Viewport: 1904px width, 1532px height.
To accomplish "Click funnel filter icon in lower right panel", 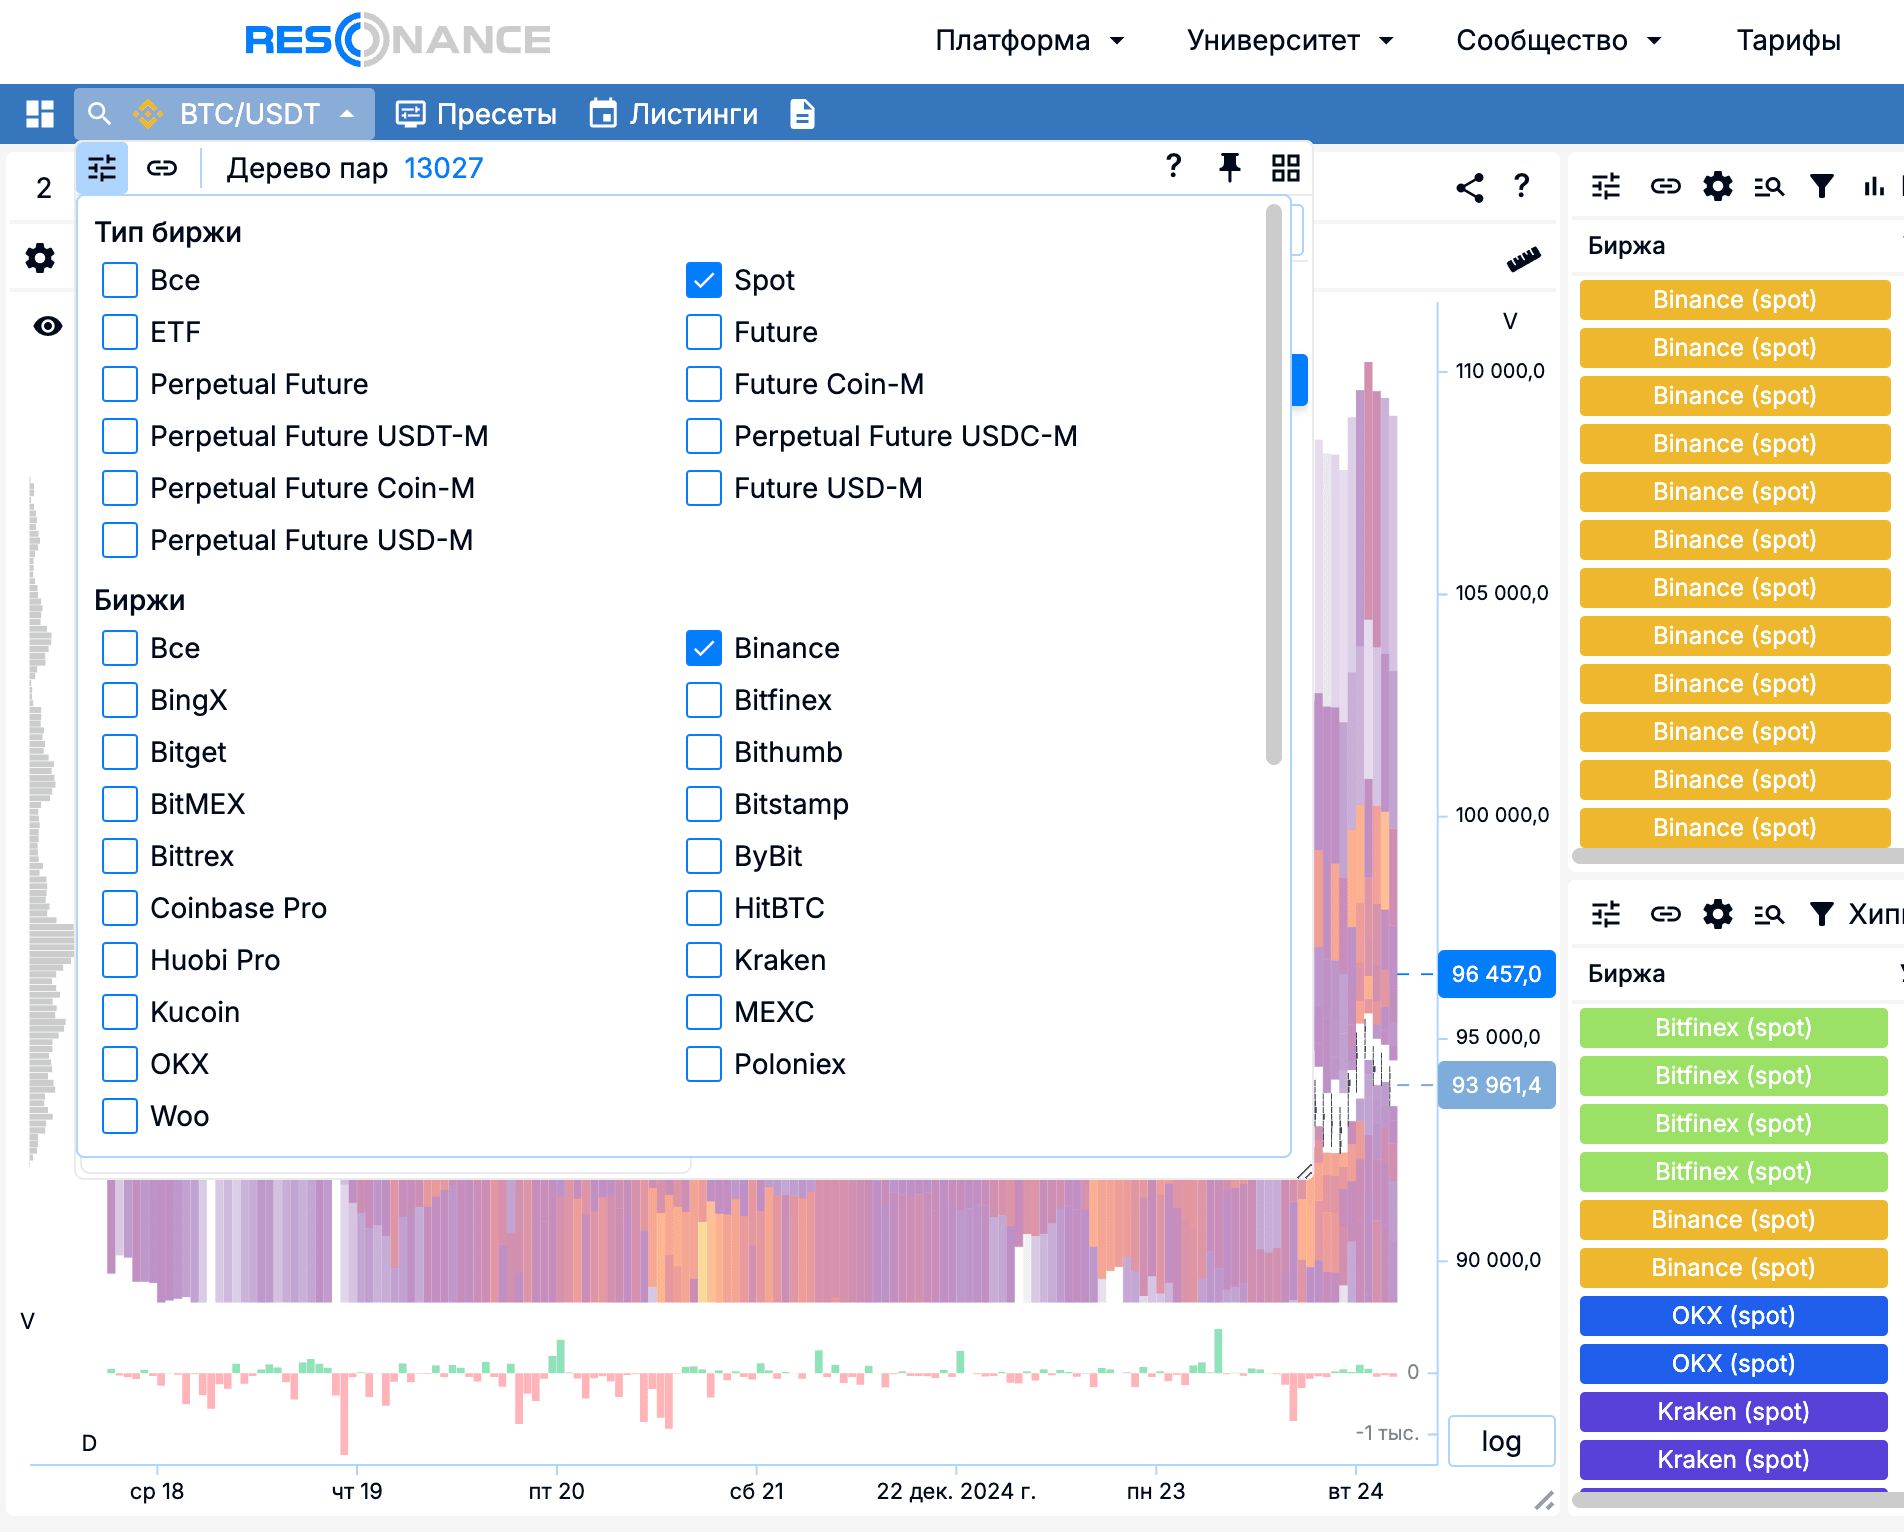I will click(1822, 914).
